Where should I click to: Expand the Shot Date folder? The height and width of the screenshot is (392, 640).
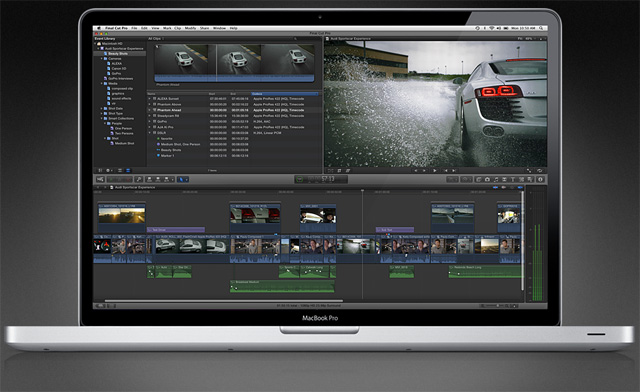pyautogui.click(x=102, y=108)
